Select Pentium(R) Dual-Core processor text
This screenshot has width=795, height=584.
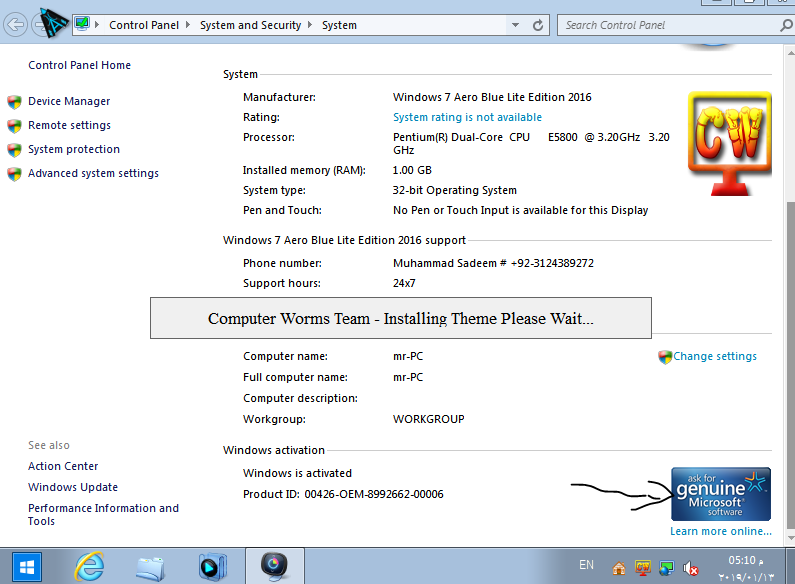[x=531, y=143]
